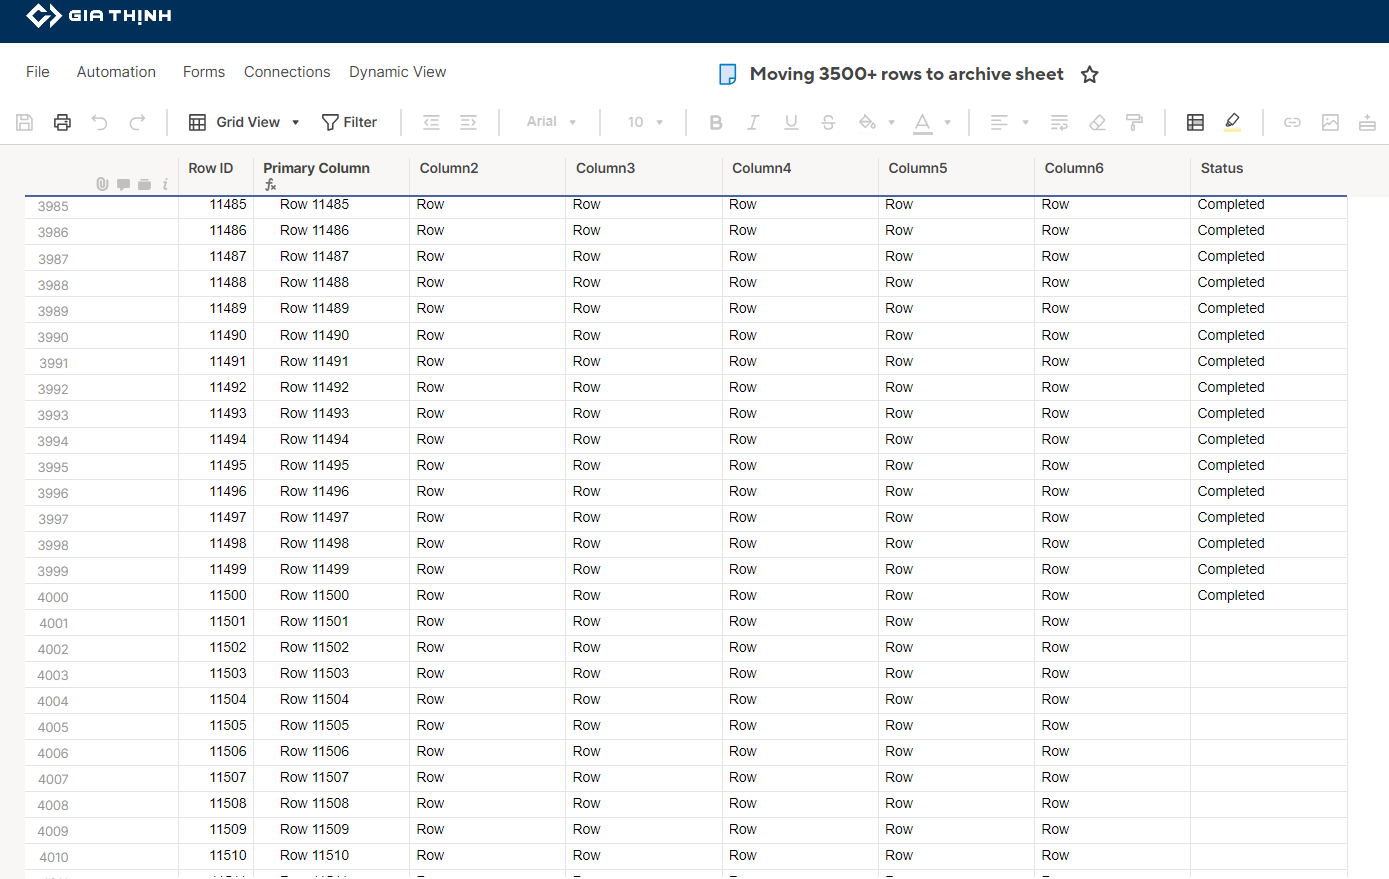Click Completed status in row 11485
This screenshot has height=879, width=1389.
1231,204
